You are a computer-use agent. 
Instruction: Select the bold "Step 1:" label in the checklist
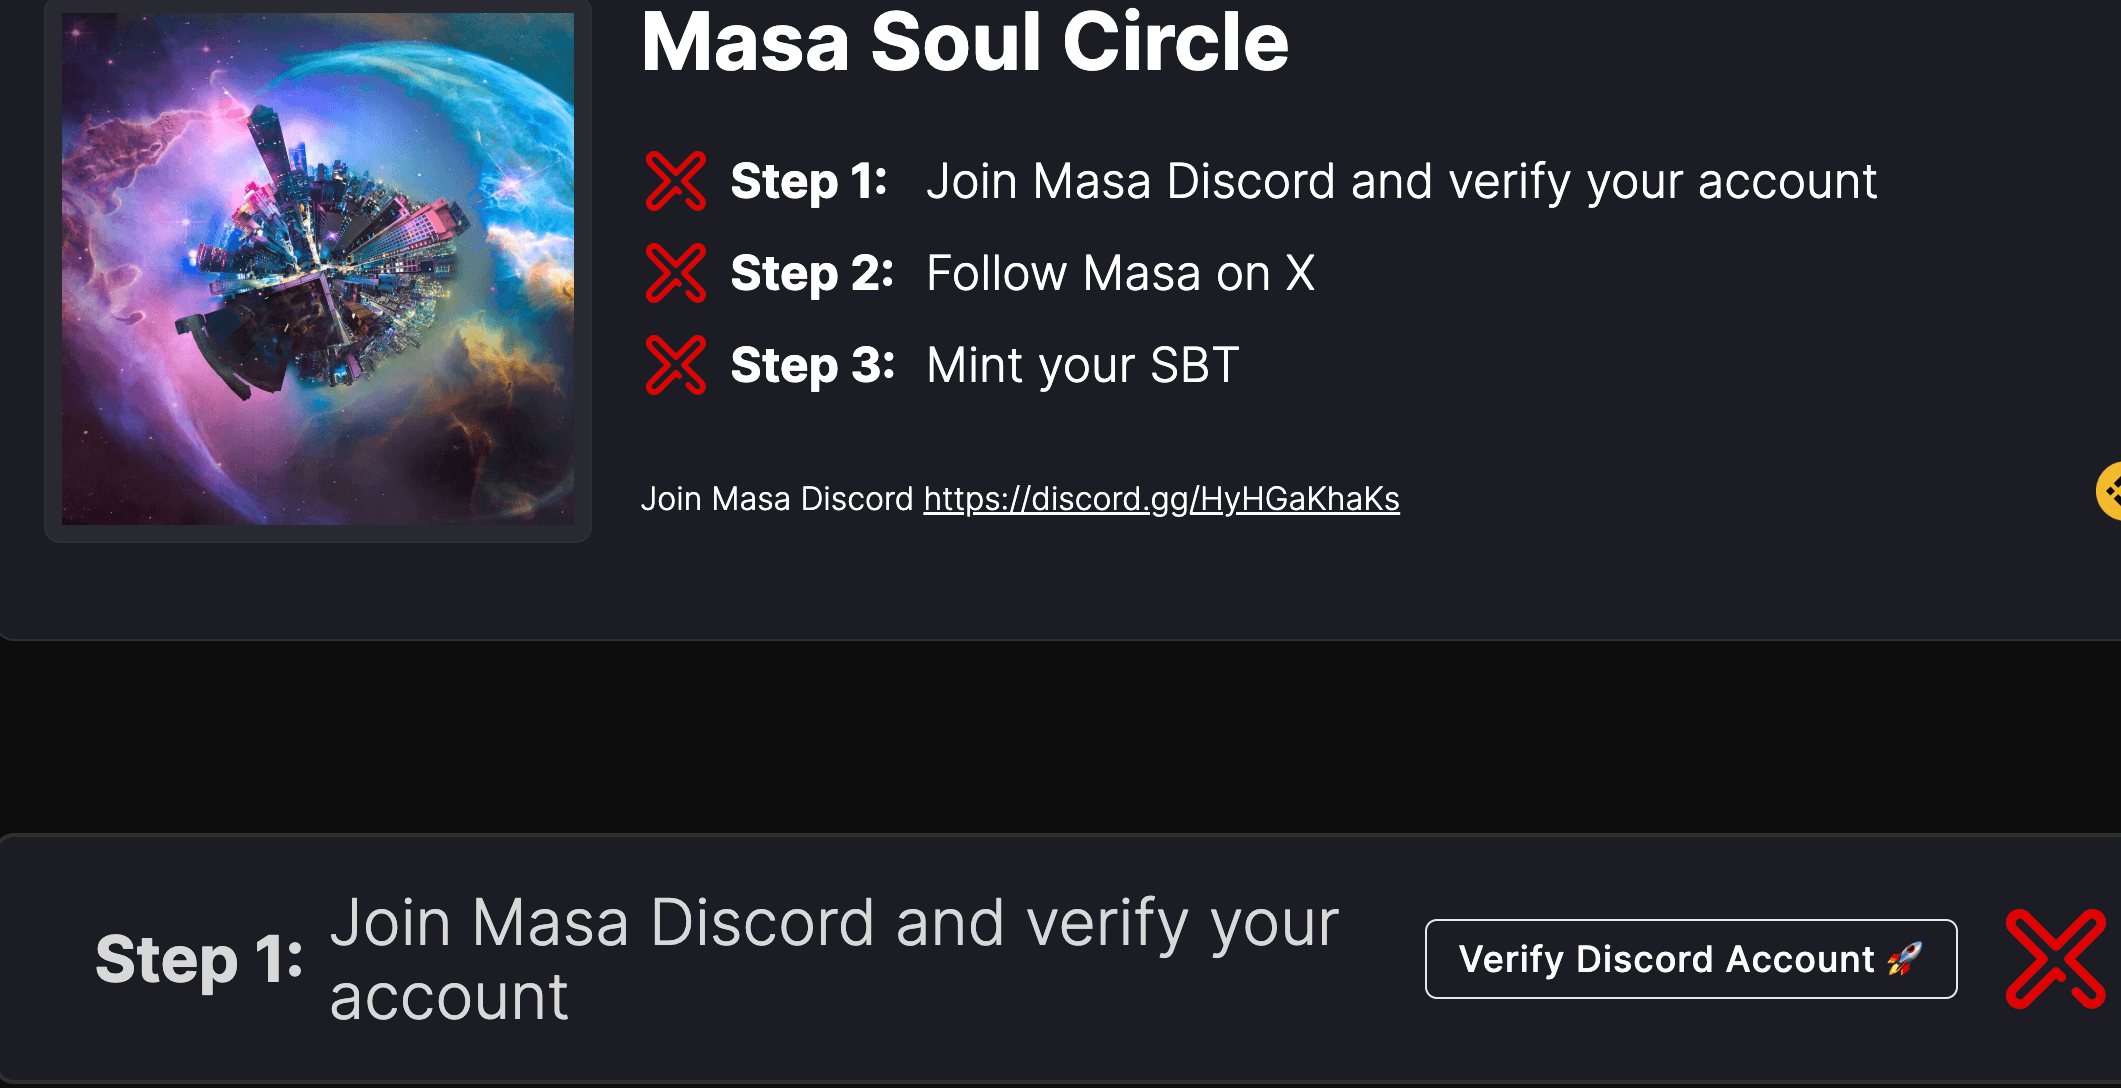click(x=809, y=182)
